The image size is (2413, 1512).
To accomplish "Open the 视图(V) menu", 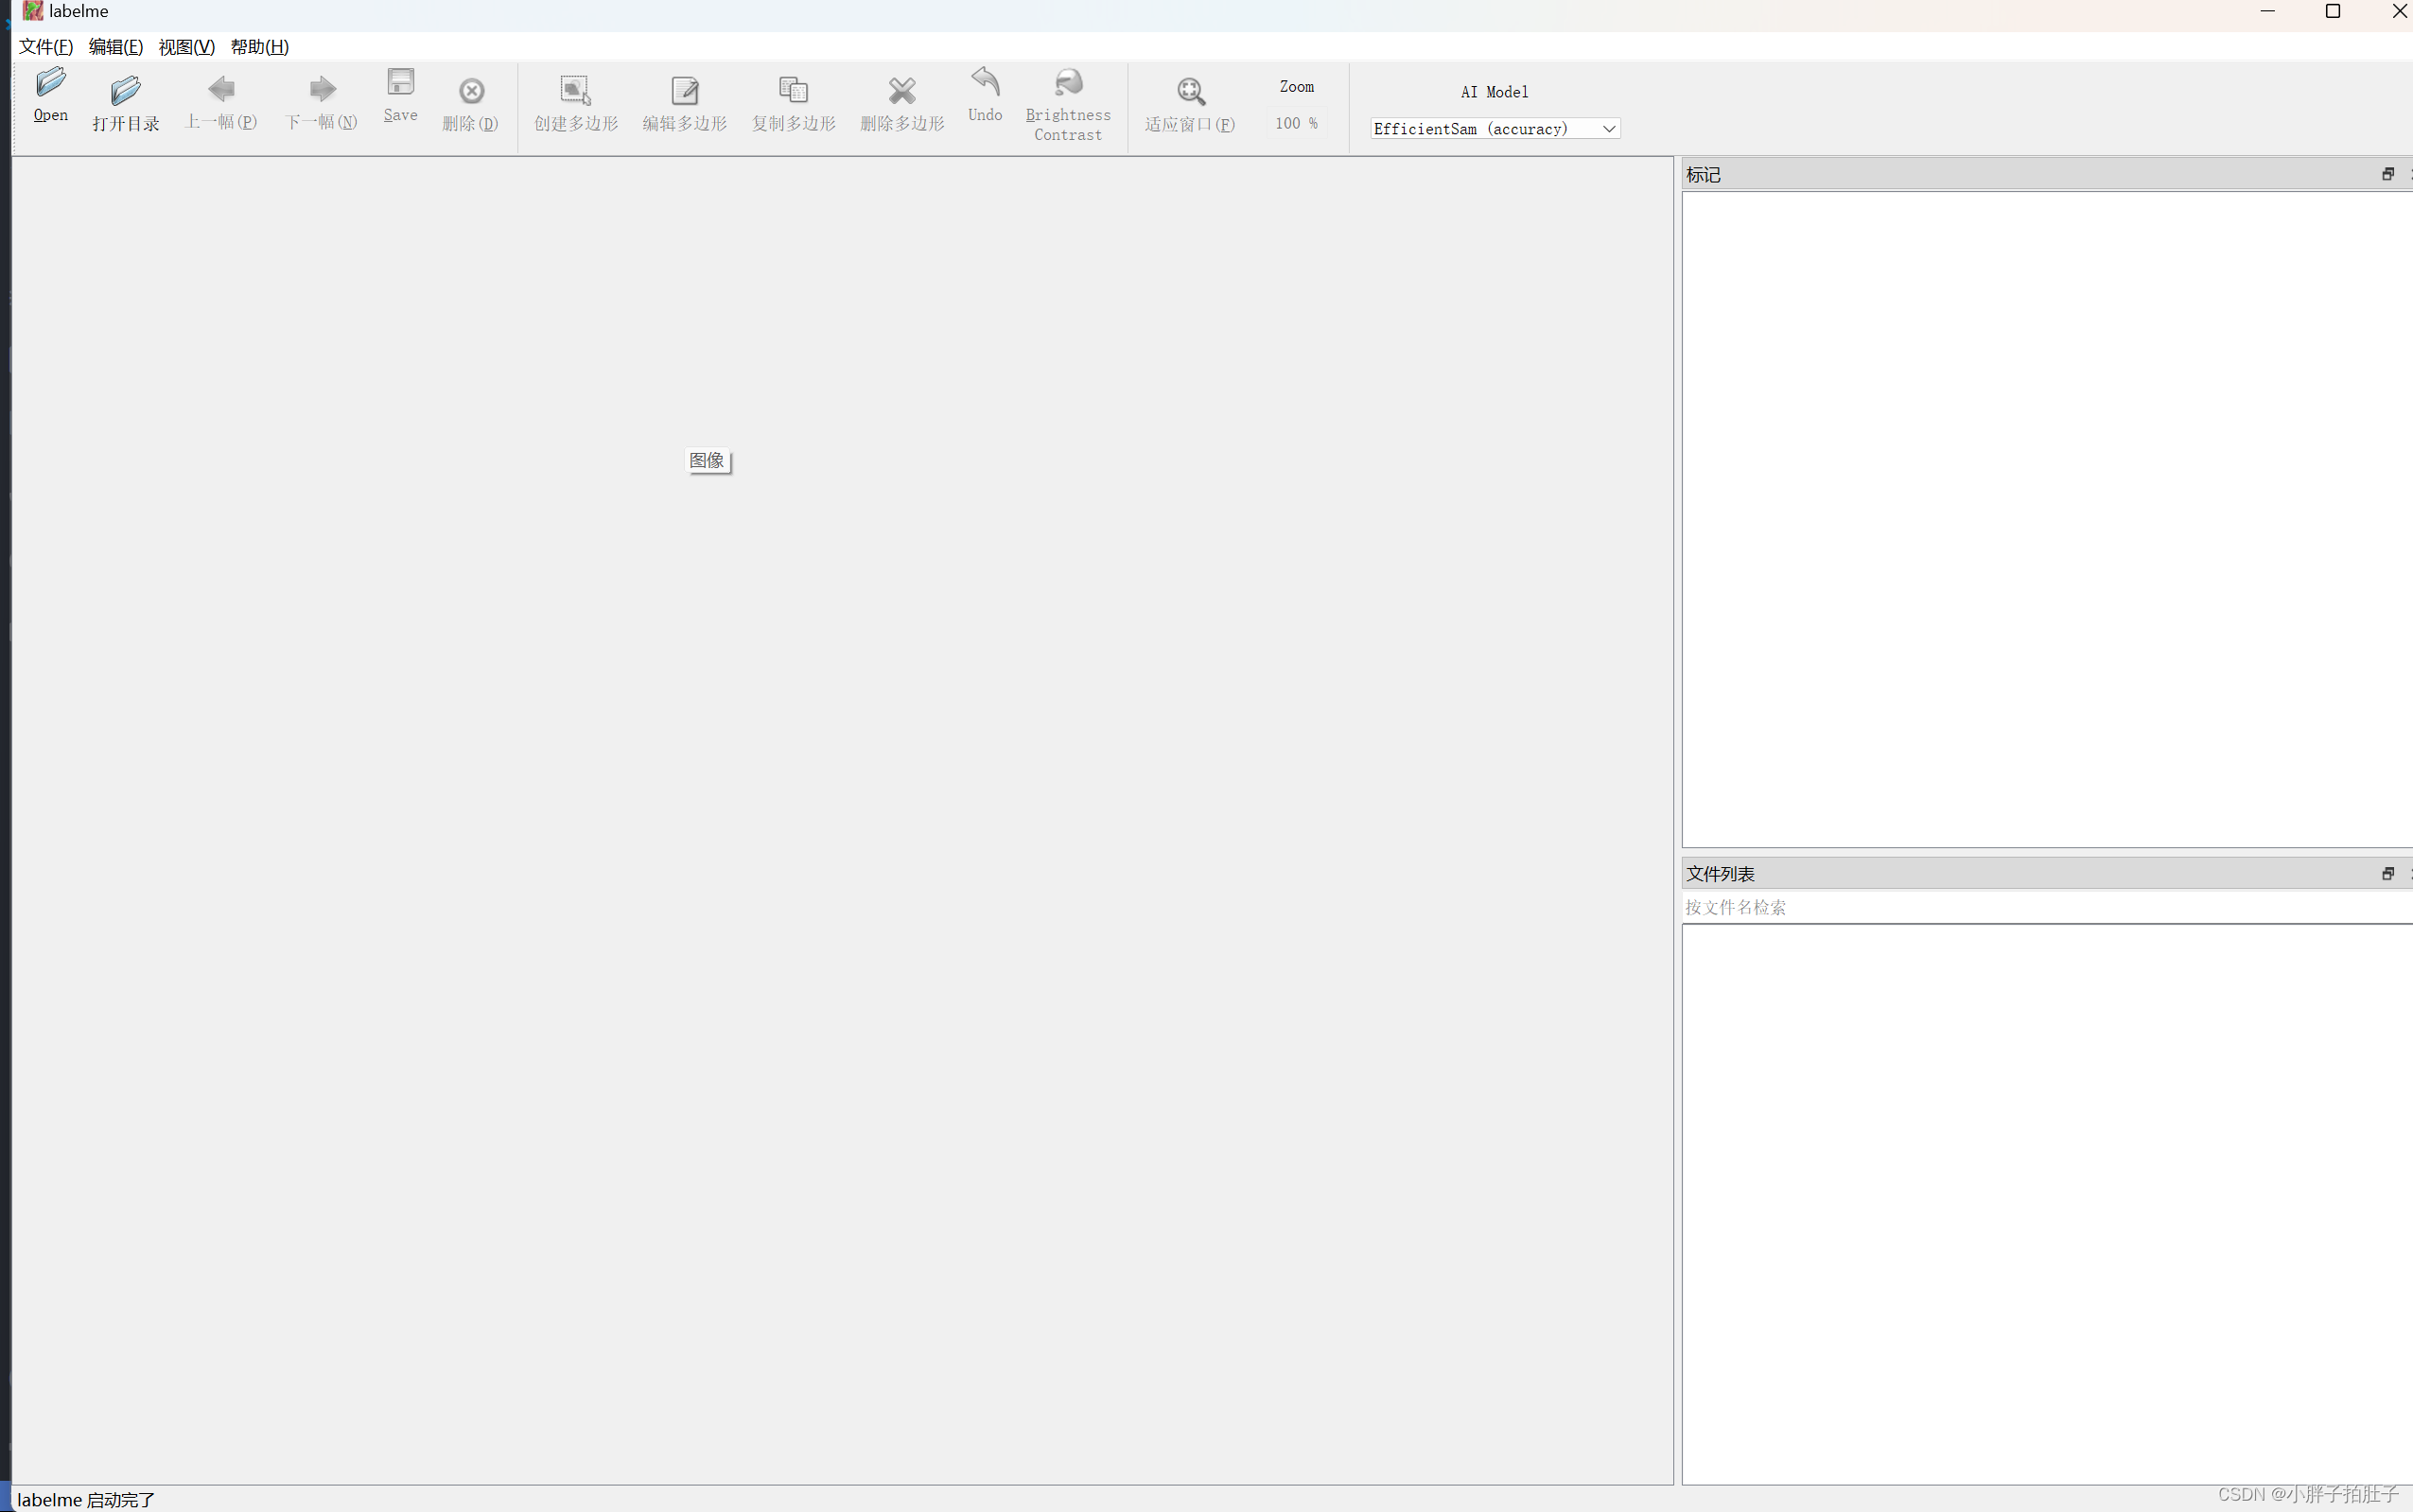I will (x=185, y=46).
